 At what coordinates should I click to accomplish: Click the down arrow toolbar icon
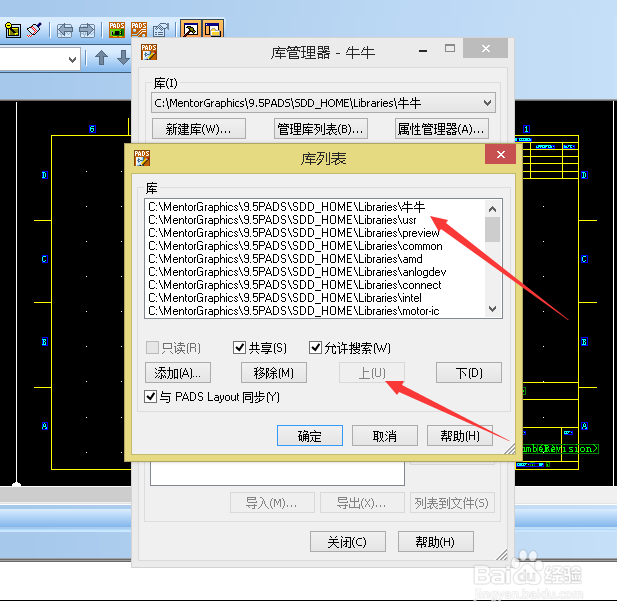tap(124, 57)
